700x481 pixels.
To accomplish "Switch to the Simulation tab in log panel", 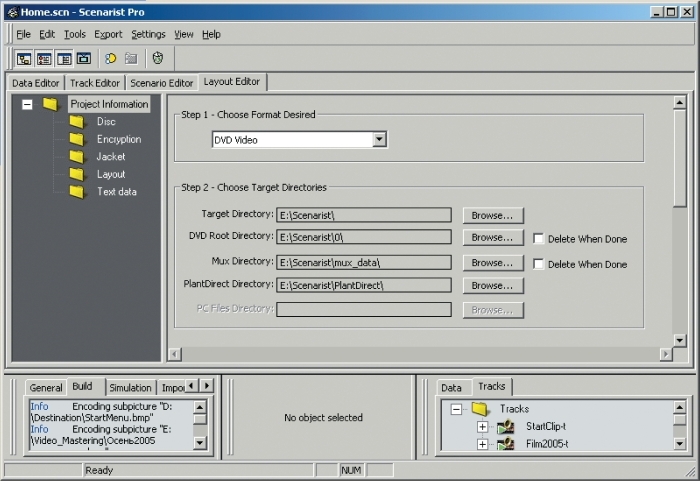I will [x=130, y=388].
